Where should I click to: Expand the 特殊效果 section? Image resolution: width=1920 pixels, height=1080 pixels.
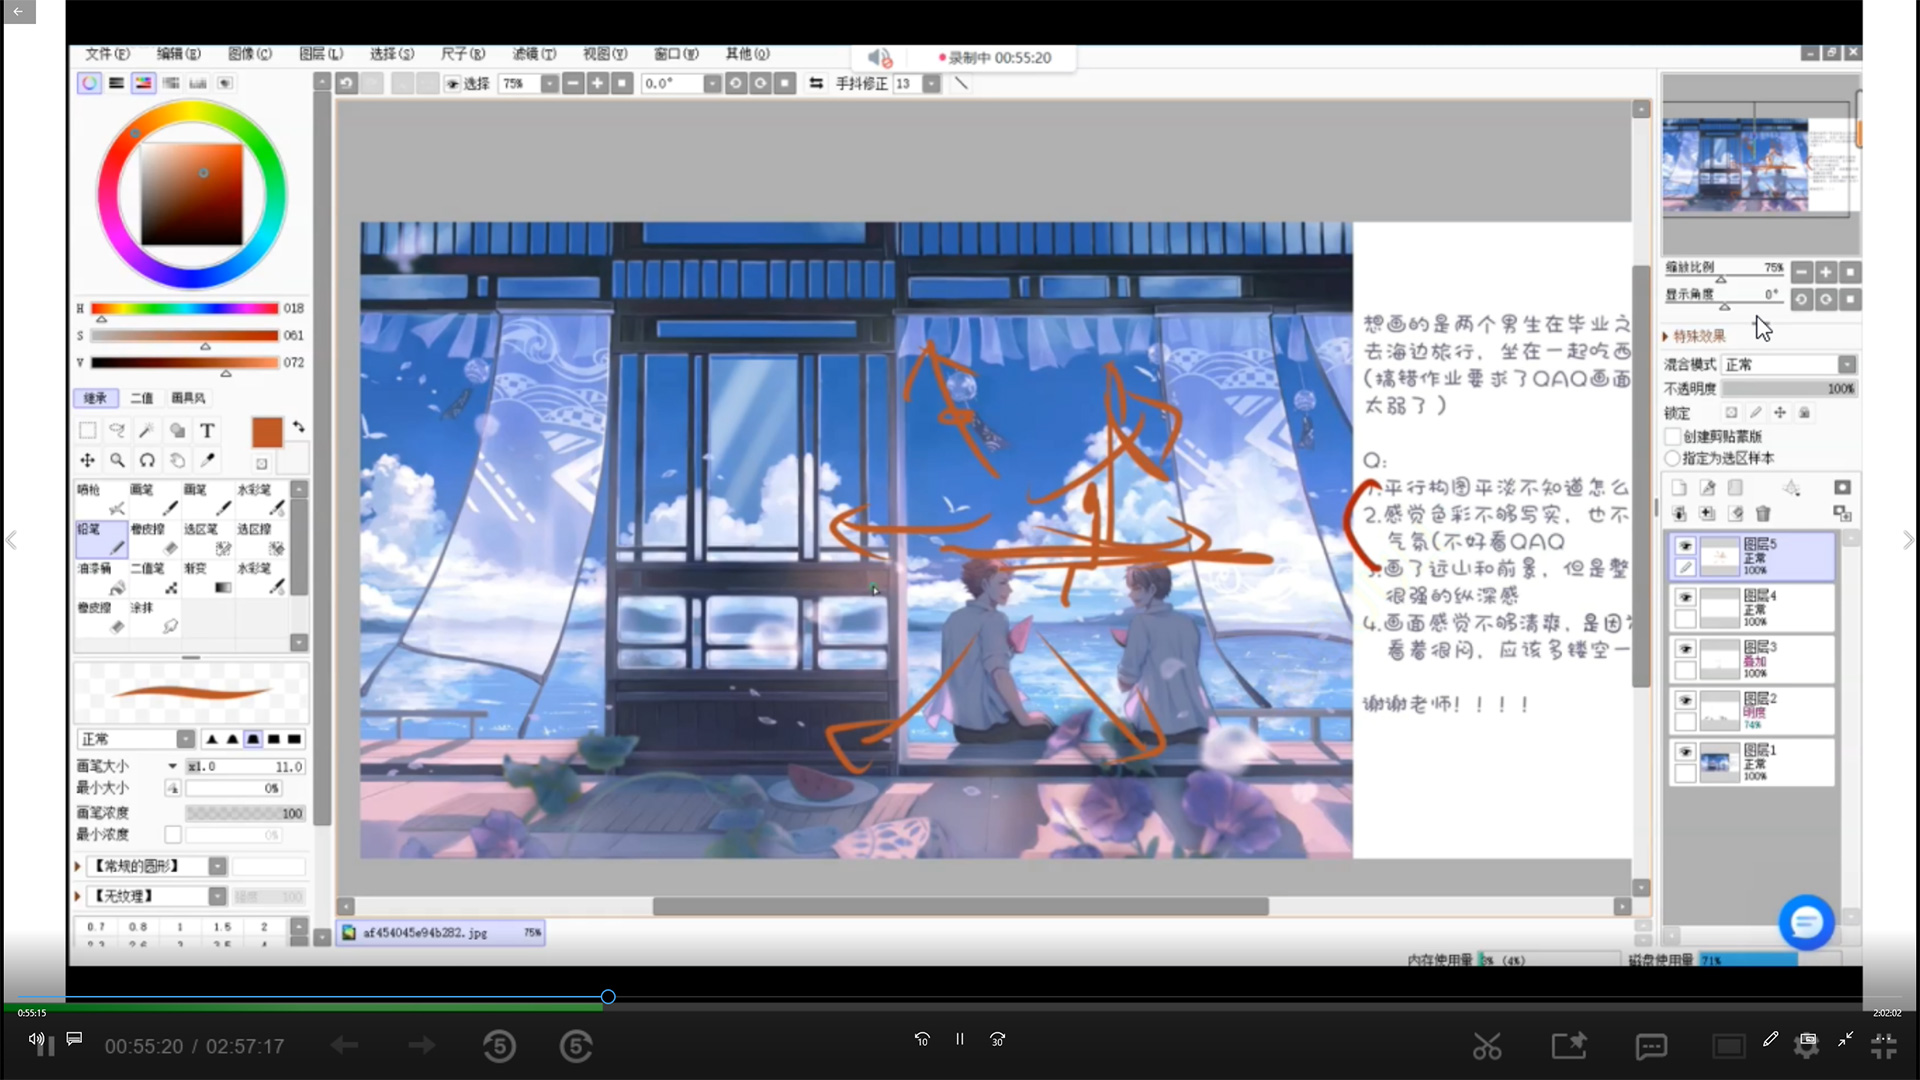(1694, 336)
